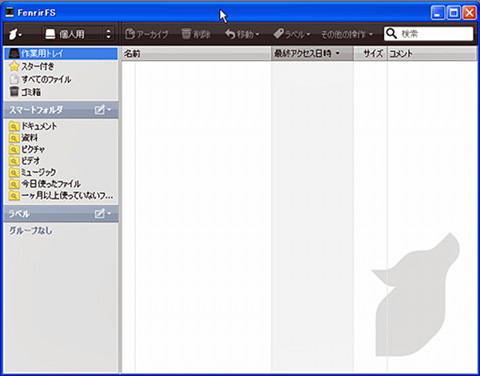Close the FenrirFS window
This screenshot has height=376, width=480.
tap(470, 13)
